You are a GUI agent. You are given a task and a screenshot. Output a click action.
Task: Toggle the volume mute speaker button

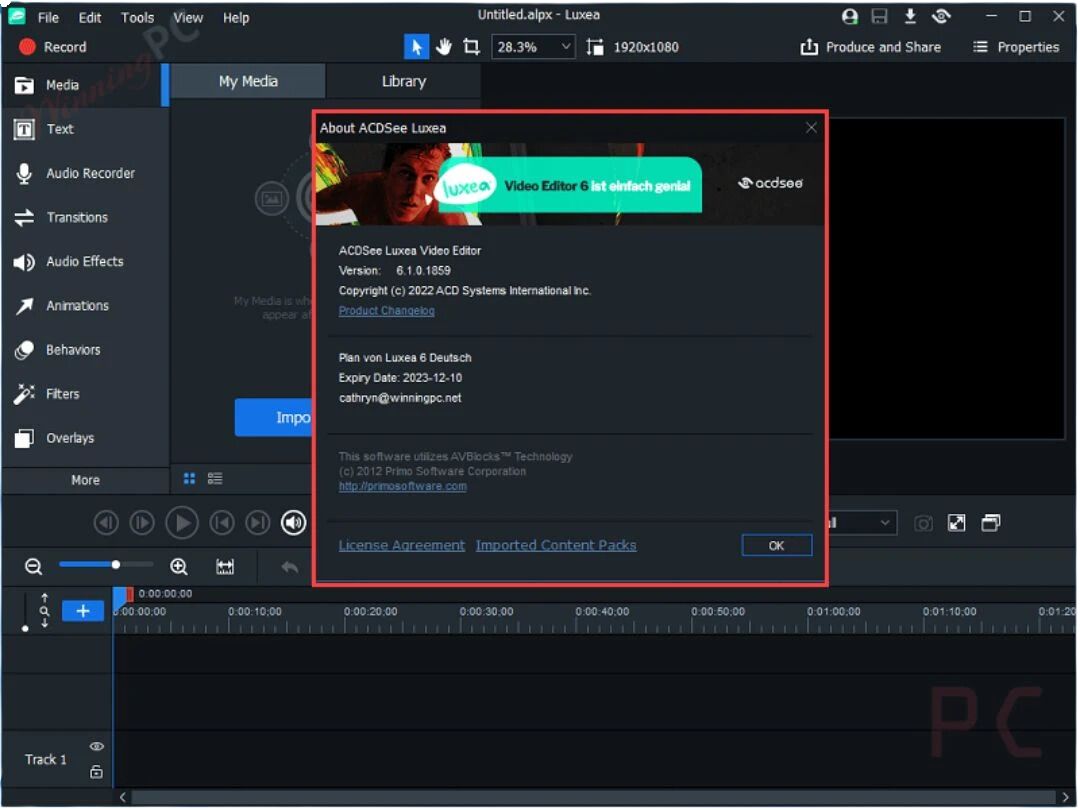point(293,523)
